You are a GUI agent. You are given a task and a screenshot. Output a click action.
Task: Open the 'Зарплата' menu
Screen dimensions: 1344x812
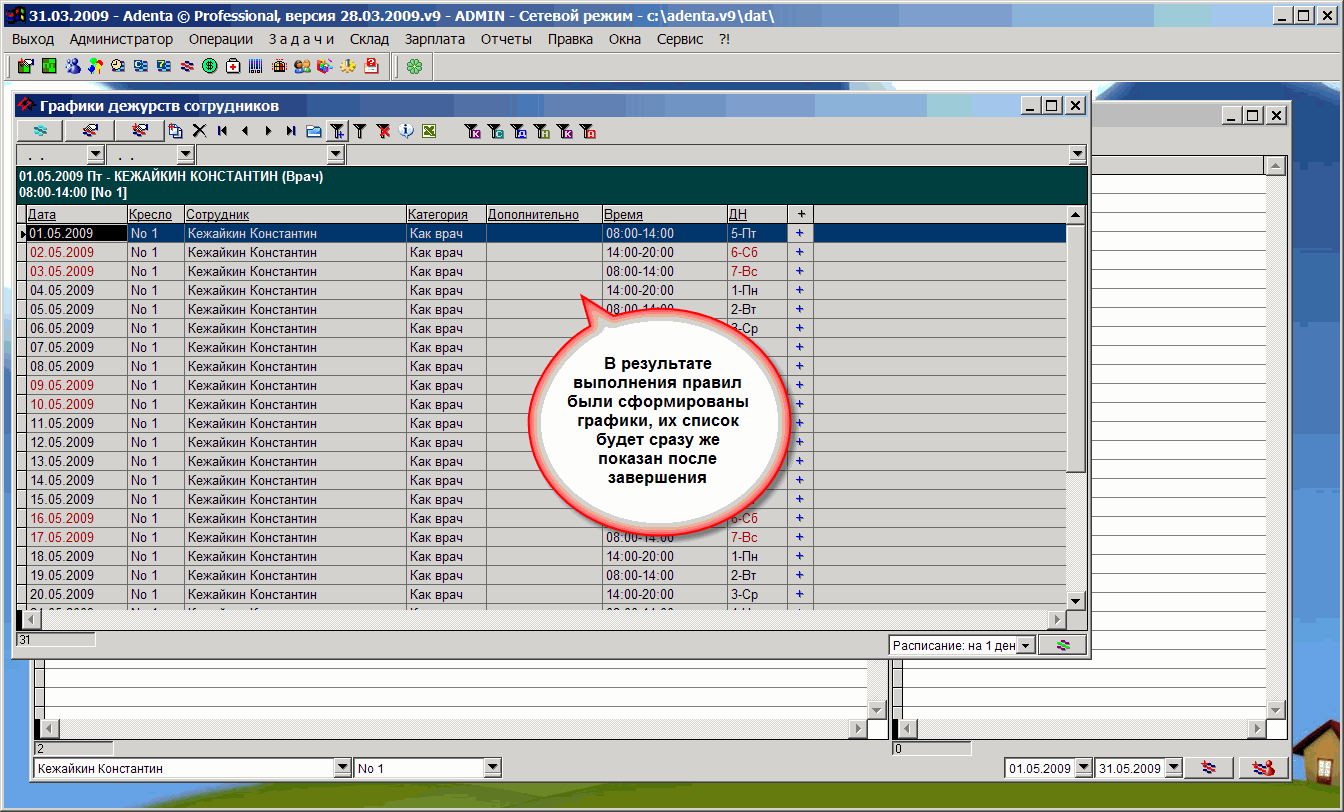pyautogui.click(x=434, y=39)
